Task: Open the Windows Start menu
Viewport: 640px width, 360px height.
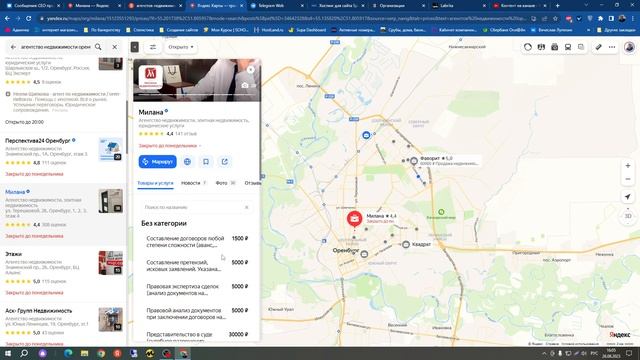Action: point(8,353)
